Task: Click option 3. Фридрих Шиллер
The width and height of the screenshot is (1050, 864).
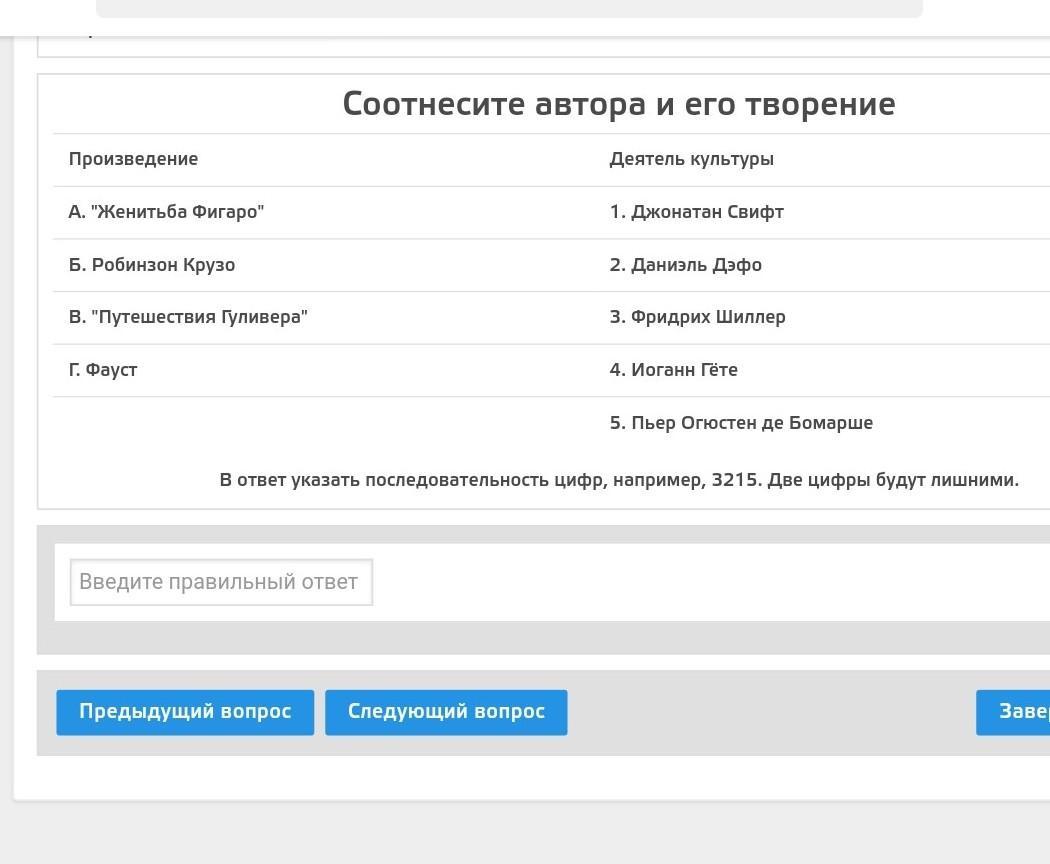Action: click(698, 317)
